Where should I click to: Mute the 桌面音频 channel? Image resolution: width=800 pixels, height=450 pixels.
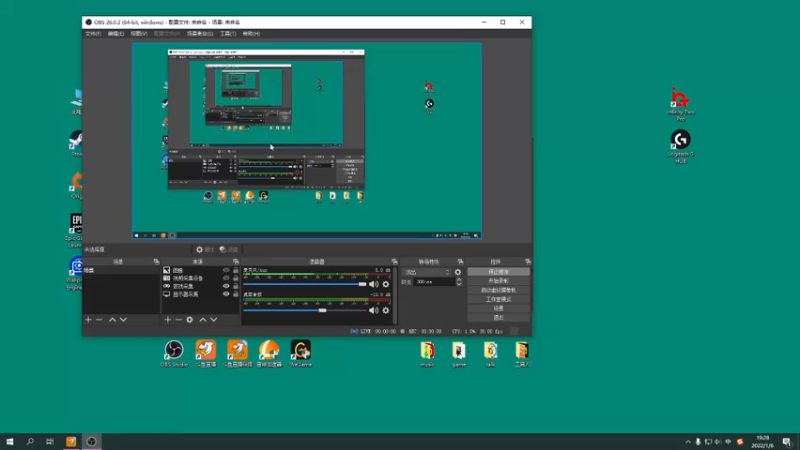point(374,310)
